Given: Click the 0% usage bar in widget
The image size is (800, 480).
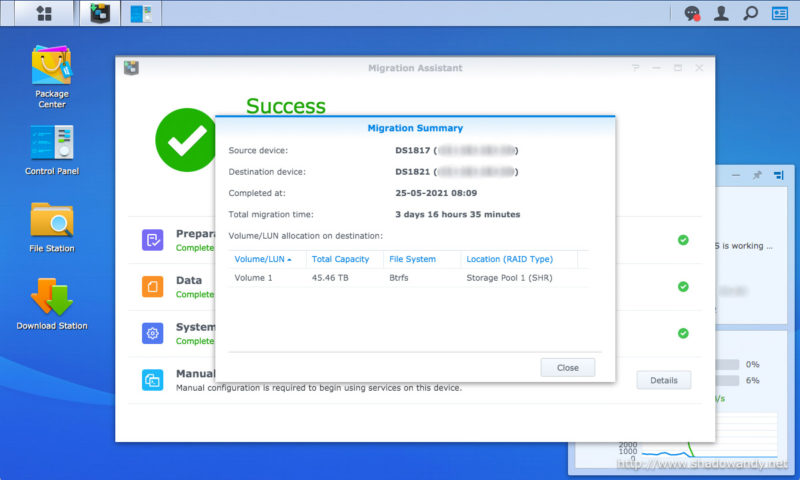Looking at the screenshot, I should 728,364.
